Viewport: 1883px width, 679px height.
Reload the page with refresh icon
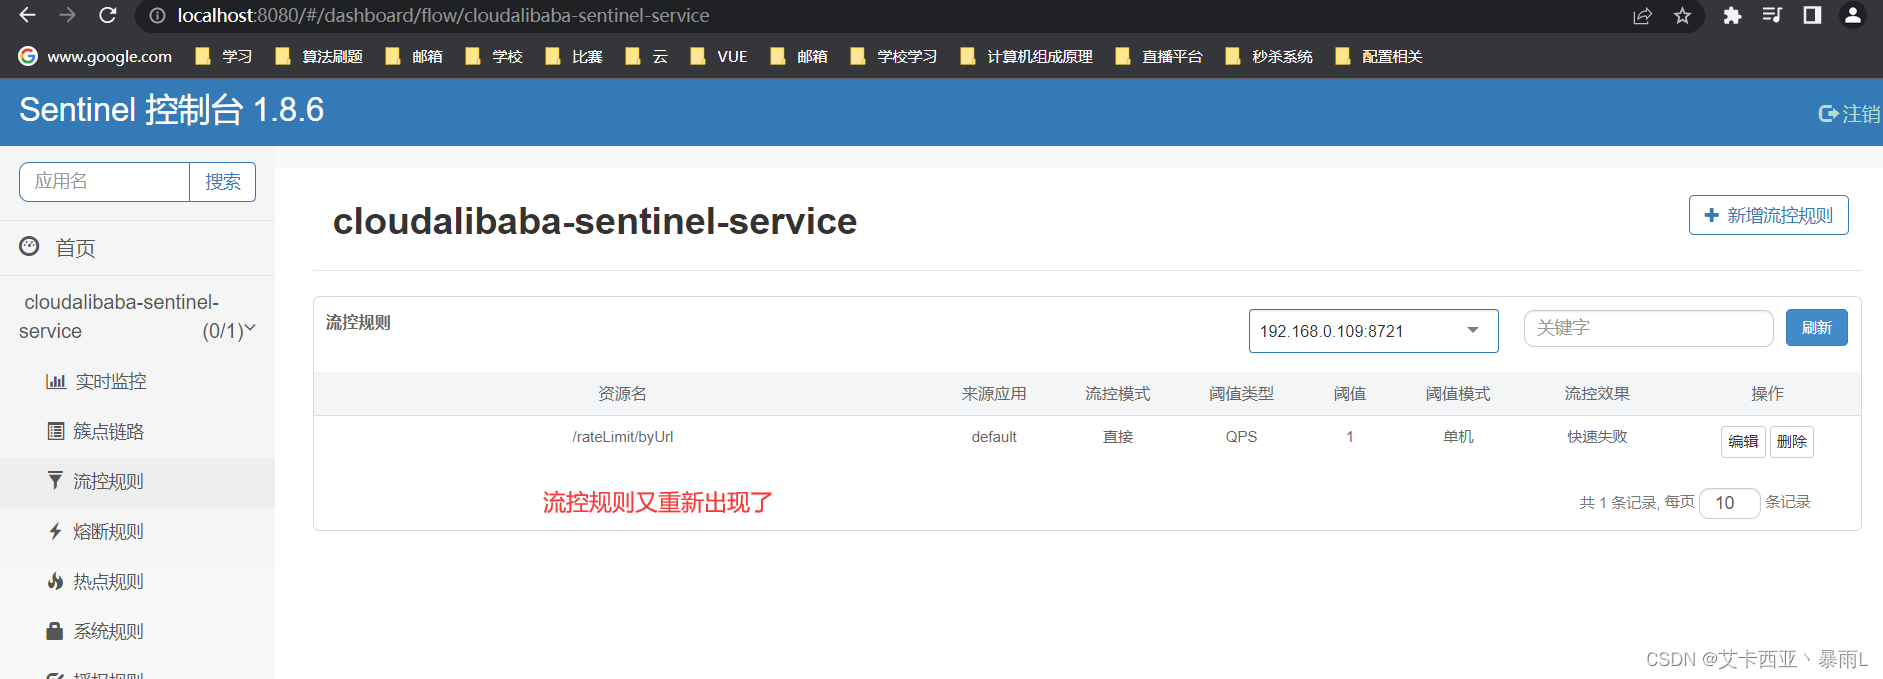108,15
